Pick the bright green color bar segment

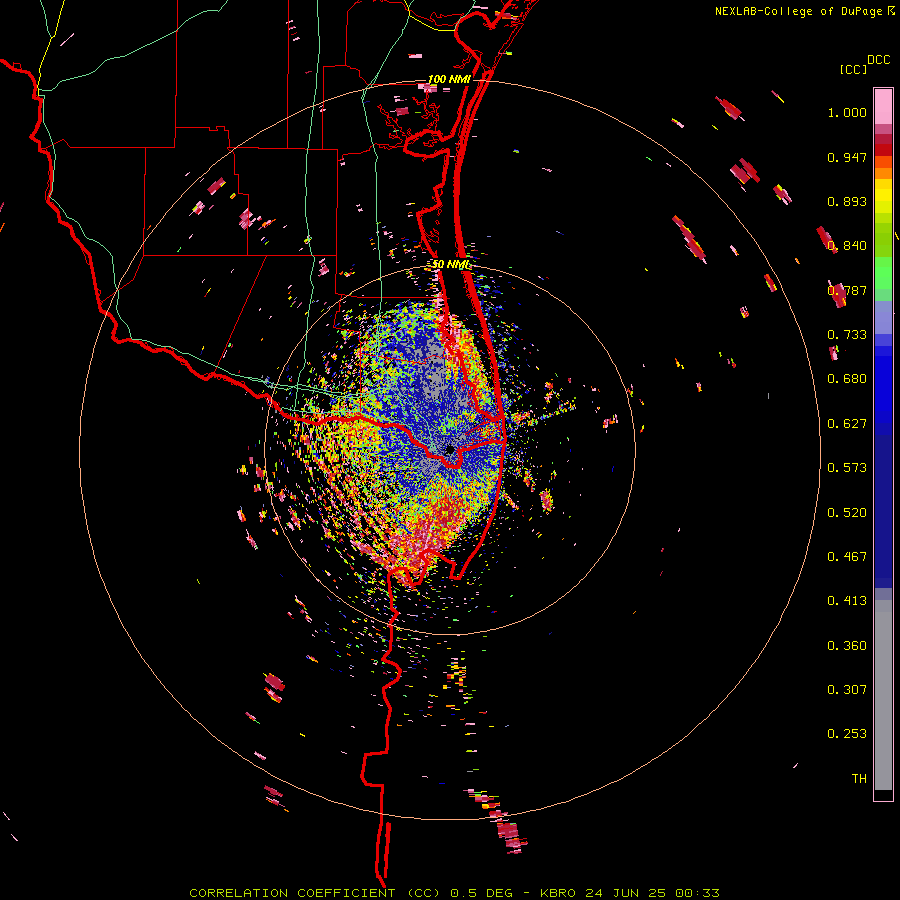(883, 273)
